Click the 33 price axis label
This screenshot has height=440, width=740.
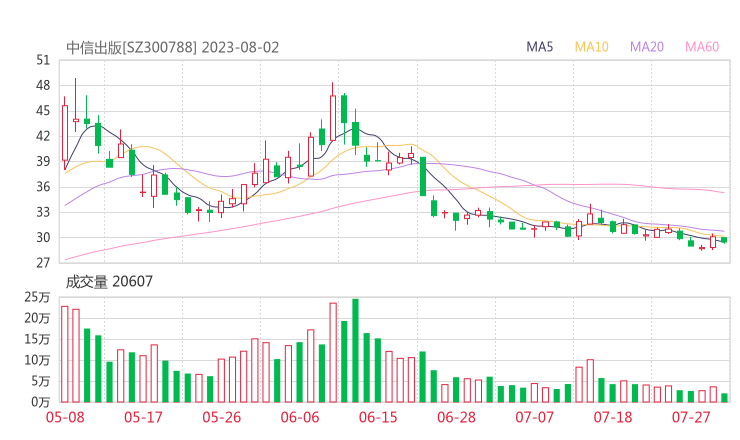[x=43, y=212]
